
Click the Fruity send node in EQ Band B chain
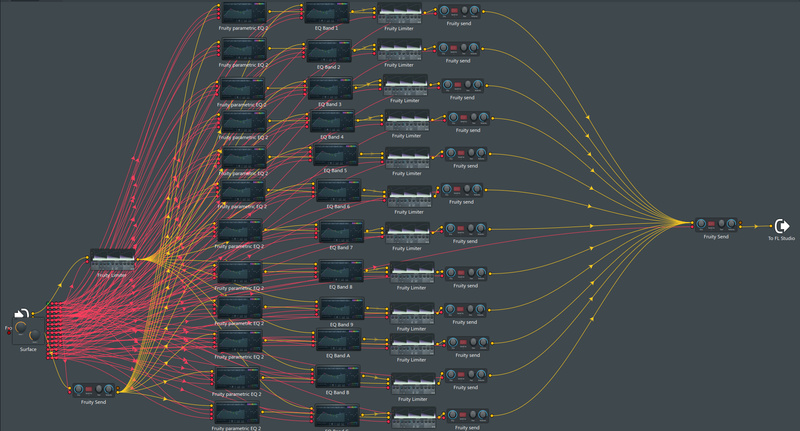point(466,375)
